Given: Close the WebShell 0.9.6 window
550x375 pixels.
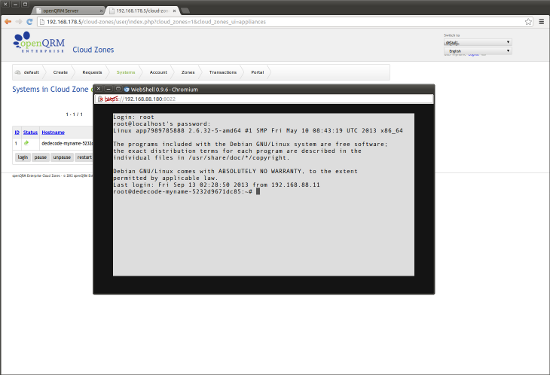Looking at the screenshot, I should click(x=99, y=89).
